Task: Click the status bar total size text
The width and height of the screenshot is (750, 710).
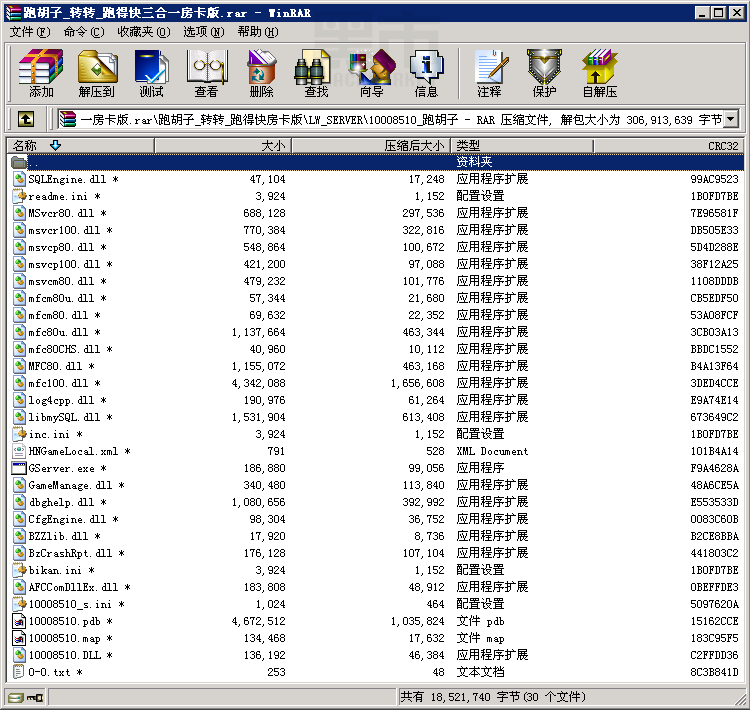Action: tap(493, 697)
